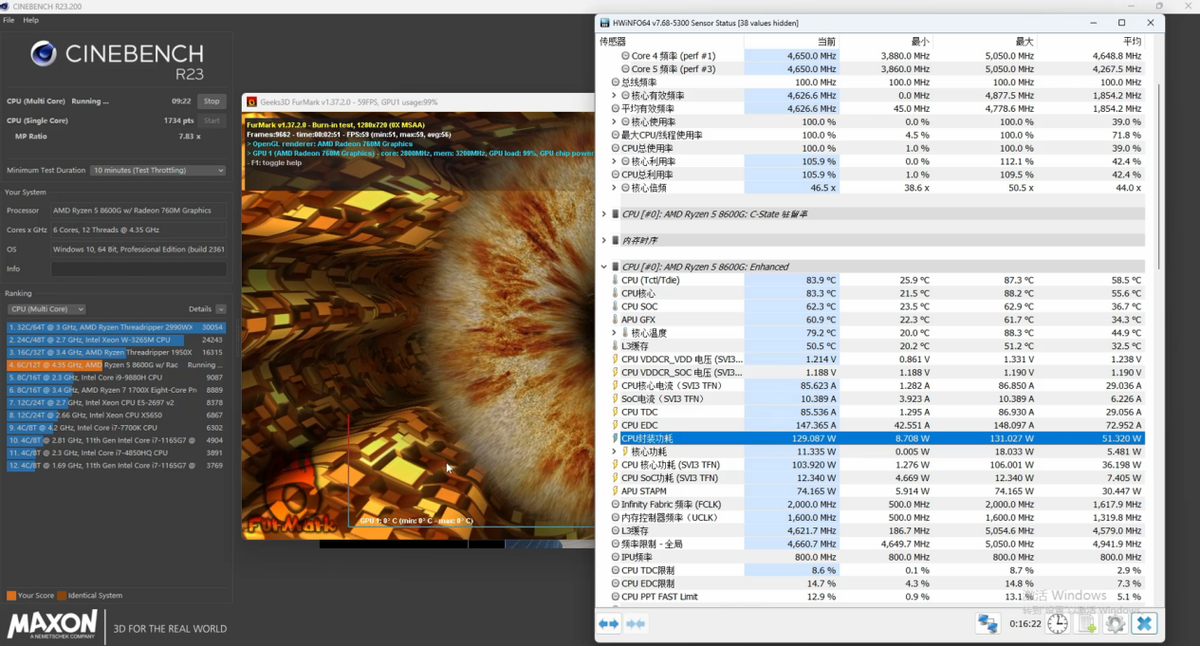Stop the CPU Multi Core test
This screenshot has height=646, width=1200.
(x=212, y=101)
